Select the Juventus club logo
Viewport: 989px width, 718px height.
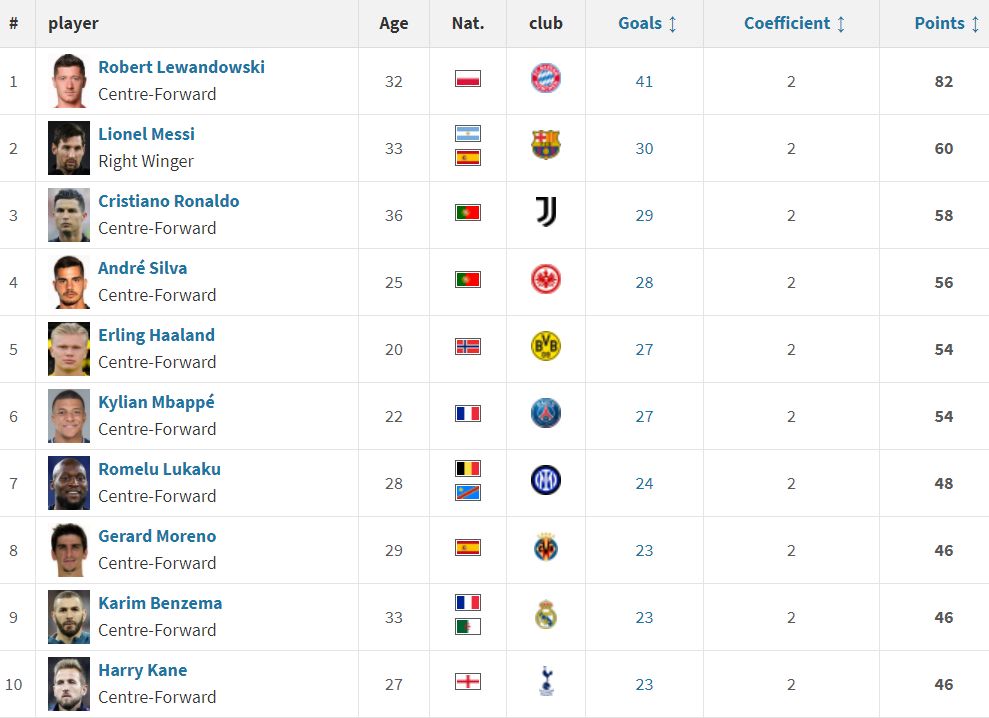tap(546, 212)
